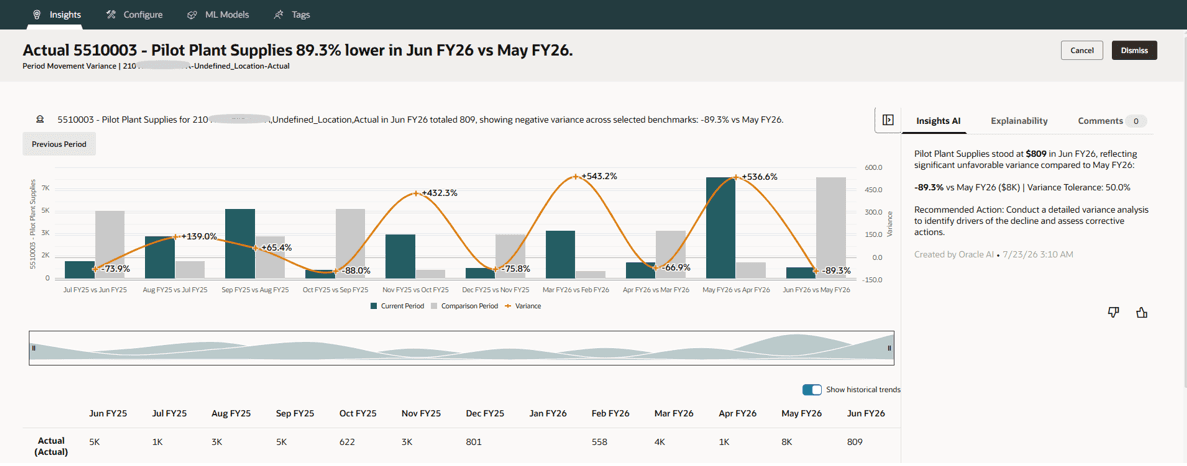Viewport: 1187px width, 466px height.
Task: Click the chart overview range strip
Action: (461, 348)
